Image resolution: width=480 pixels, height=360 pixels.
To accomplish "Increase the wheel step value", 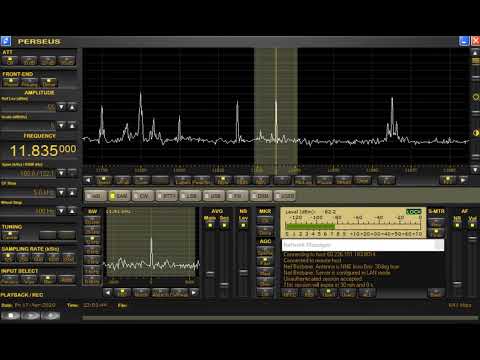I will tap(72, 211).
